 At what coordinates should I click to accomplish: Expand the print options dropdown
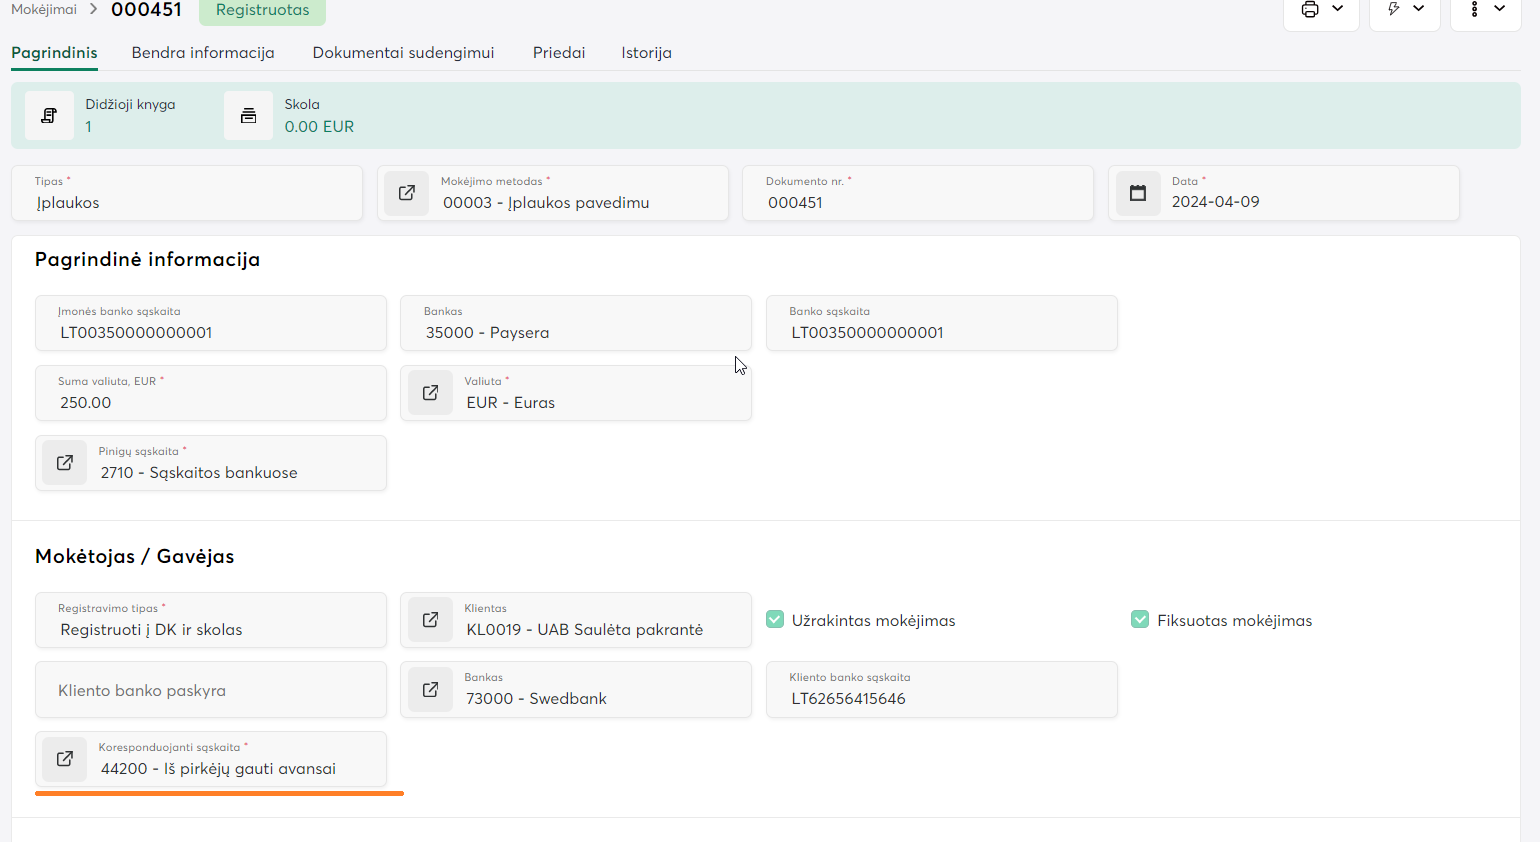[x=1322, y=10]
